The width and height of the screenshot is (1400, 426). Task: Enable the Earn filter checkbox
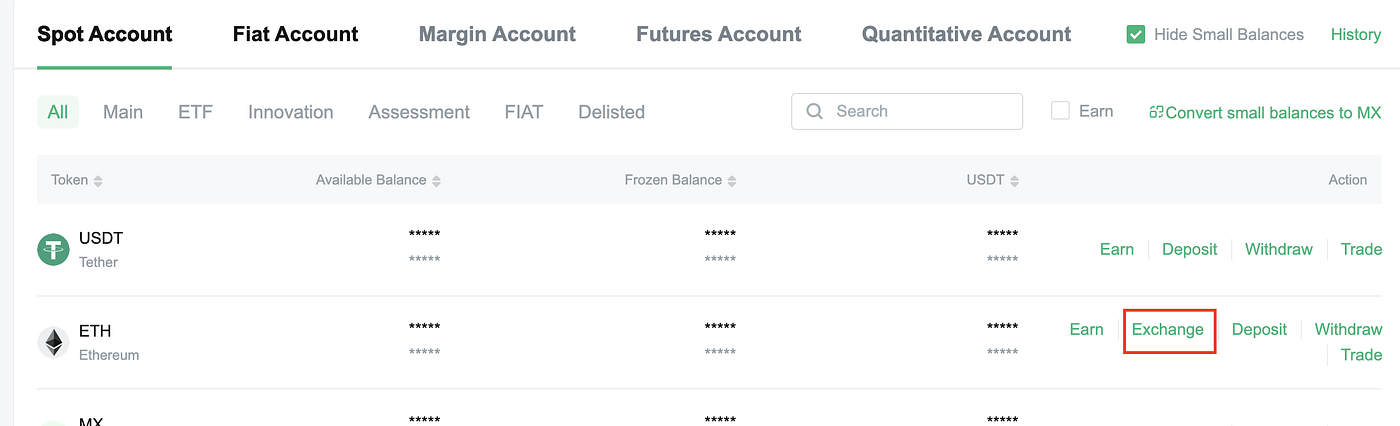pos(1061,111)
